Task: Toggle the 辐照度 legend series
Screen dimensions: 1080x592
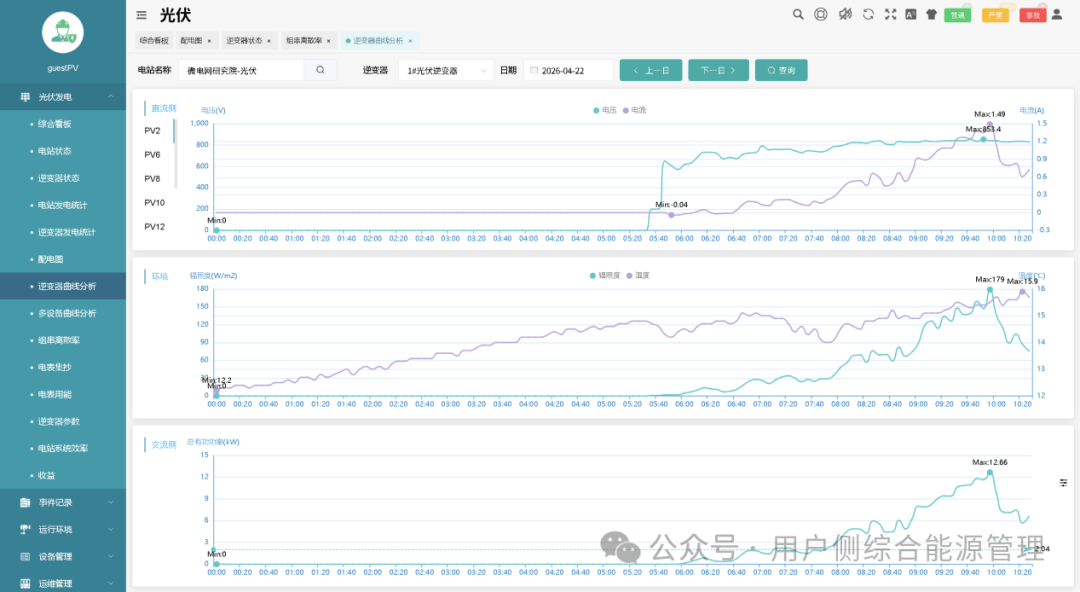Action: point(605,275)
